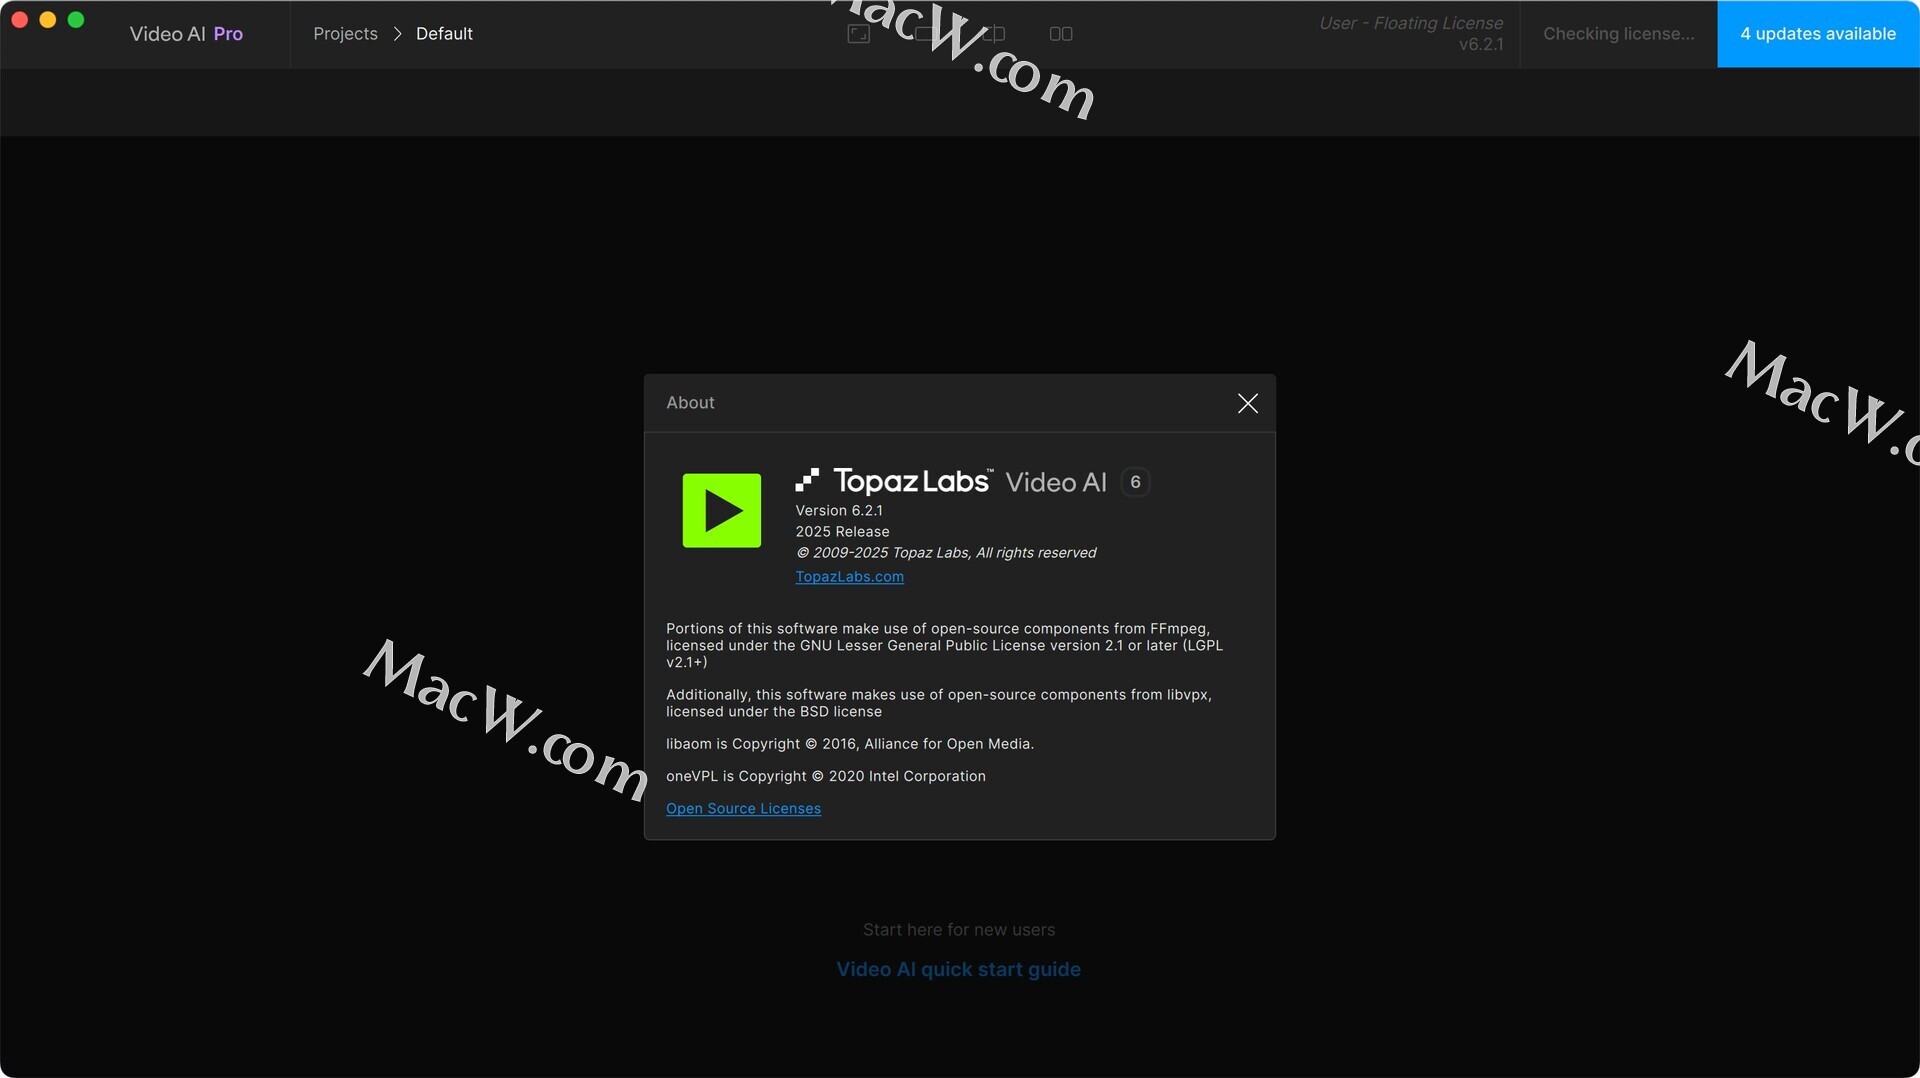The width and height of the screenshot is (1920, 1078).
Task: Click the macOS green fullscreen button
Action: 75,20
